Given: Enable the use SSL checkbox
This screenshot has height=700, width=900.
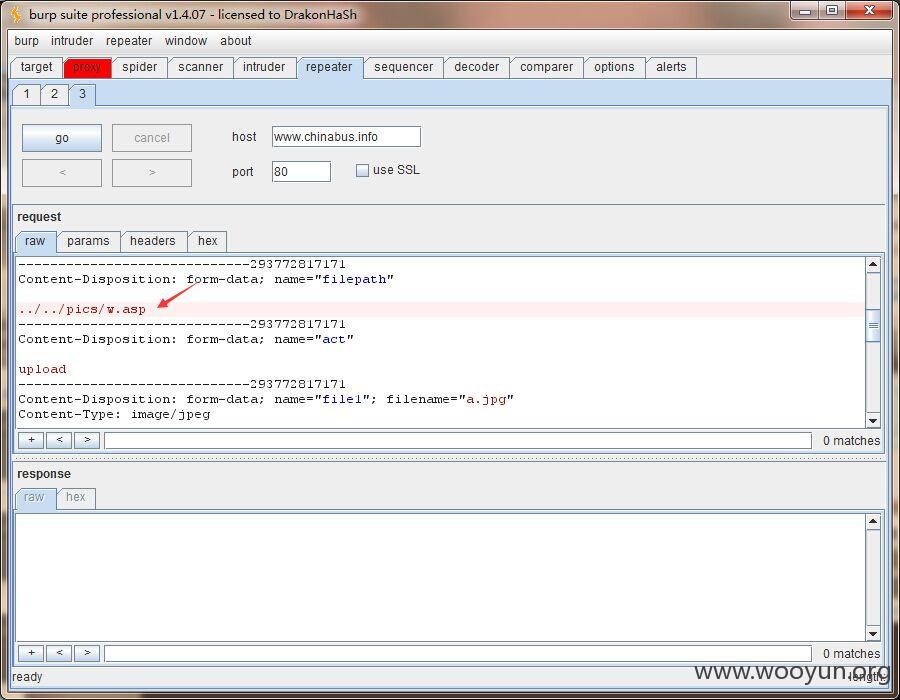Looking at the screenshot, I should tap(362, 170).
